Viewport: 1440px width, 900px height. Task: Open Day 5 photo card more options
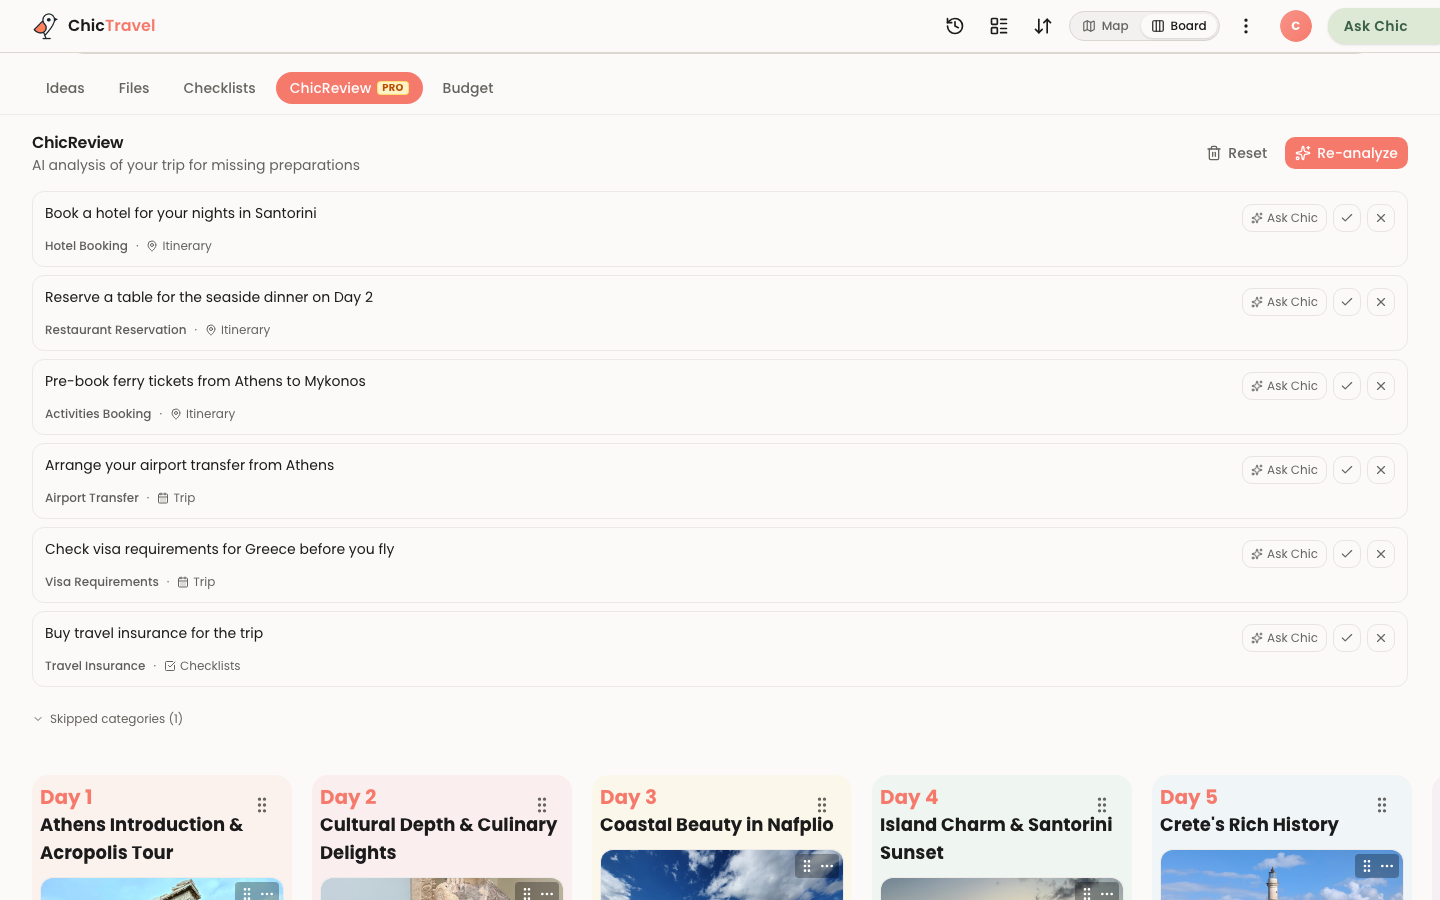pos(1387,866)
